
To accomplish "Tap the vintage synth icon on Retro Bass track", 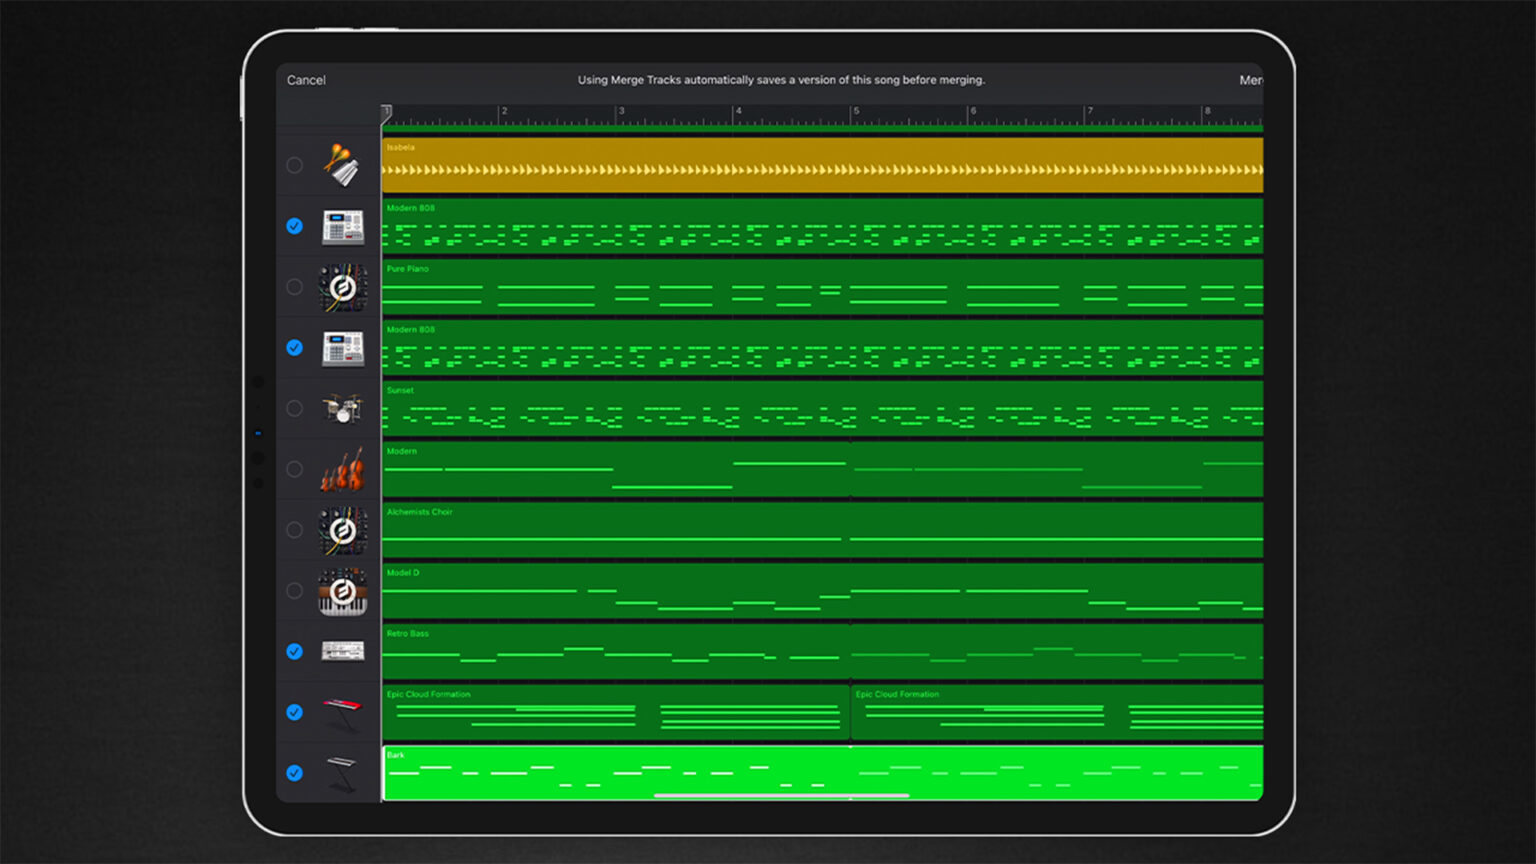I will tap(343, 652).
